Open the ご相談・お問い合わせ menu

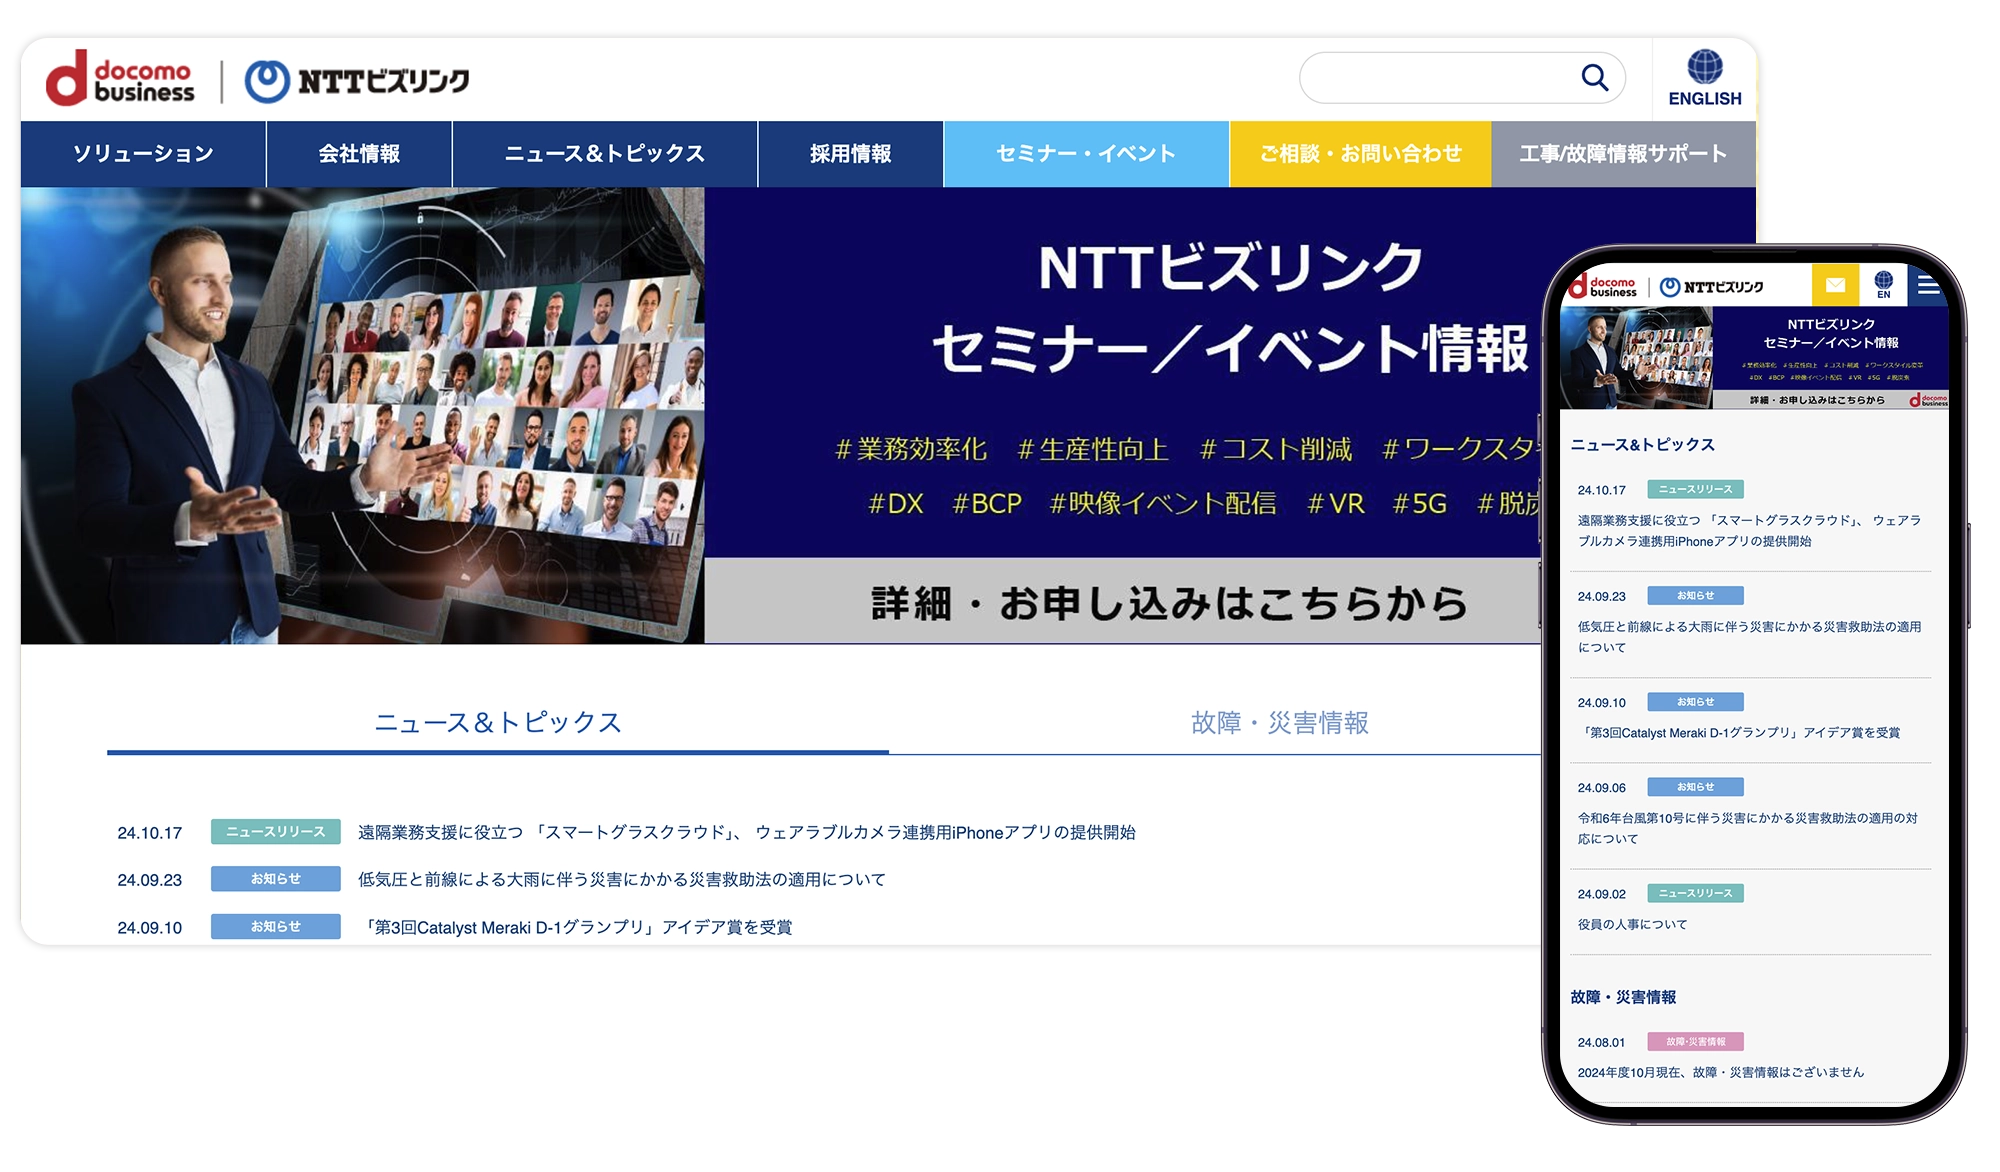pos(1360,154)
